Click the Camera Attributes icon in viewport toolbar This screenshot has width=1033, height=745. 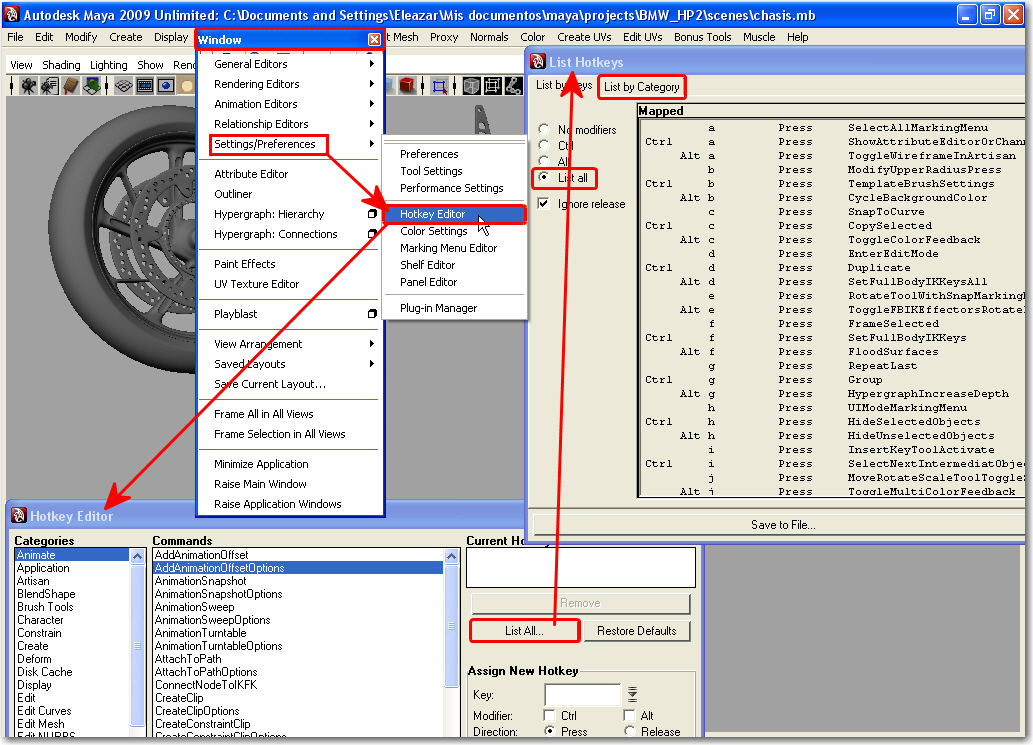coord(49,86)
